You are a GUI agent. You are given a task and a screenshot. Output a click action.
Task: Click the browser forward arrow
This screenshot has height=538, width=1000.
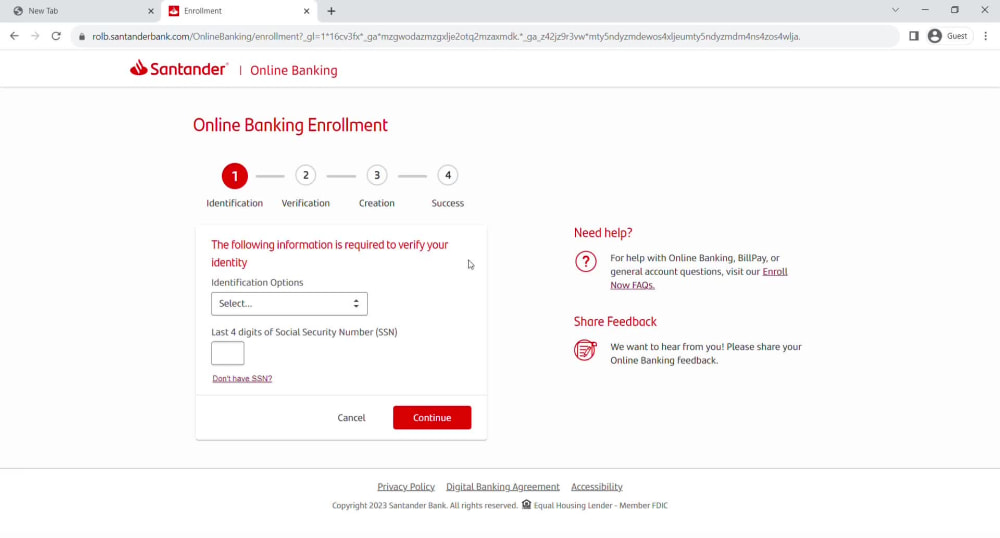pos(35,36)
